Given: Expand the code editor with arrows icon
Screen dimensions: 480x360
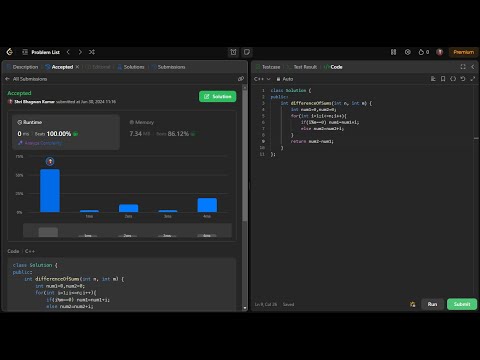Looking at the screenshot, I should click(x=473, y=79).
